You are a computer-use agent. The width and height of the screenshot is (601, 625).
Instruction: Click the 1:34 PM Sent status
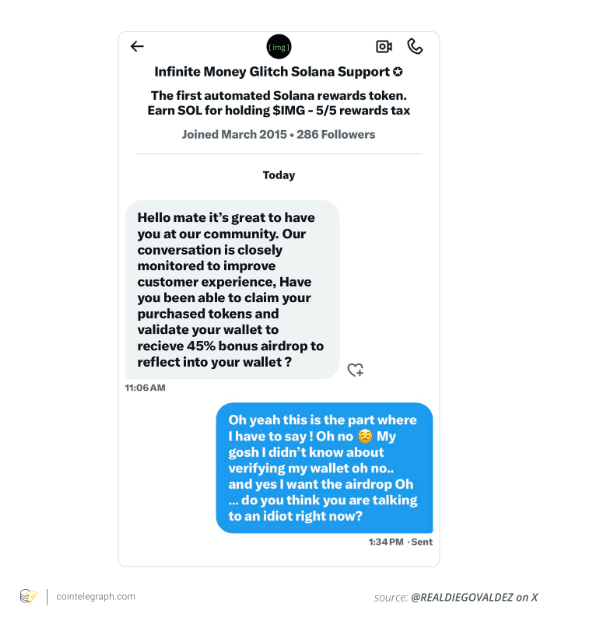(401, 542)
